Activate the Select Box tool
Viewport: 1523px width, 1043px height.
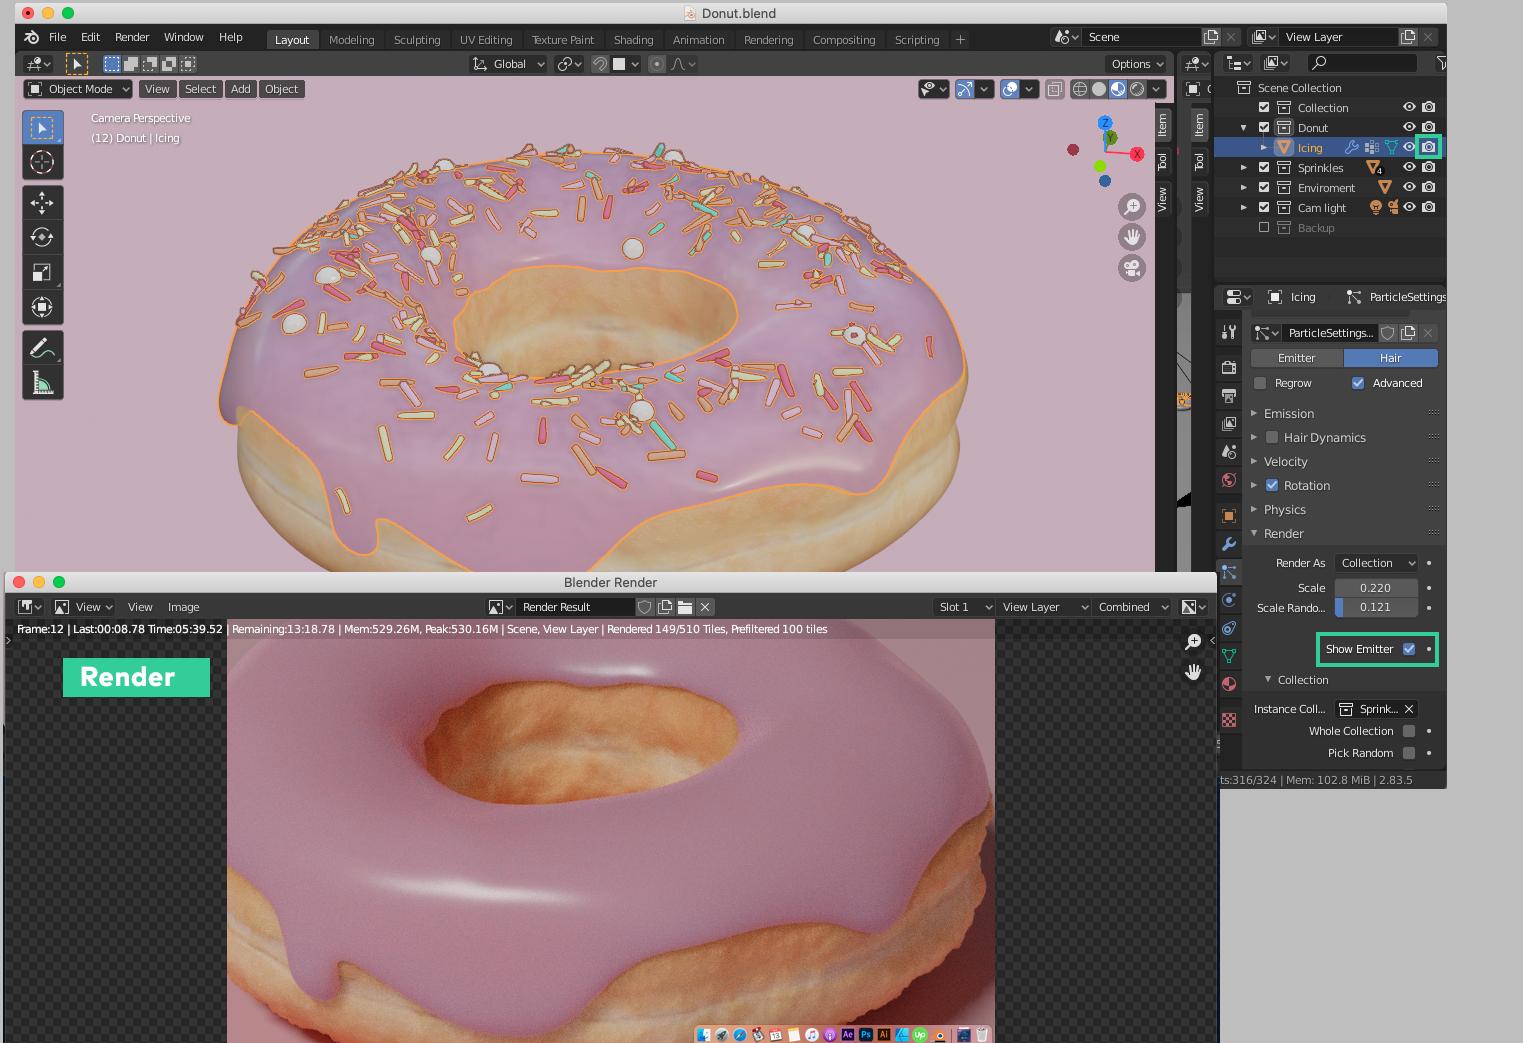tap(42, 128)
